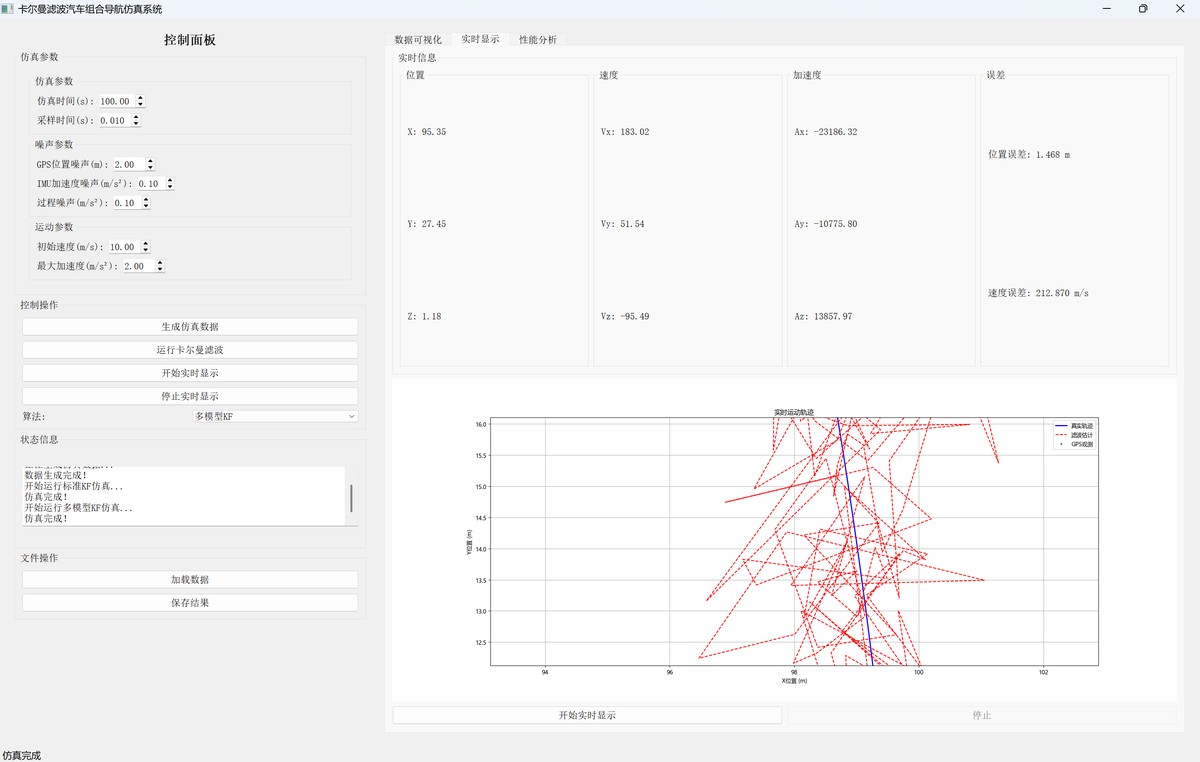This screenshot has width=1200, height=762.
Task: Decrease 最大加速度 using the down arrow
Action: 160,270
